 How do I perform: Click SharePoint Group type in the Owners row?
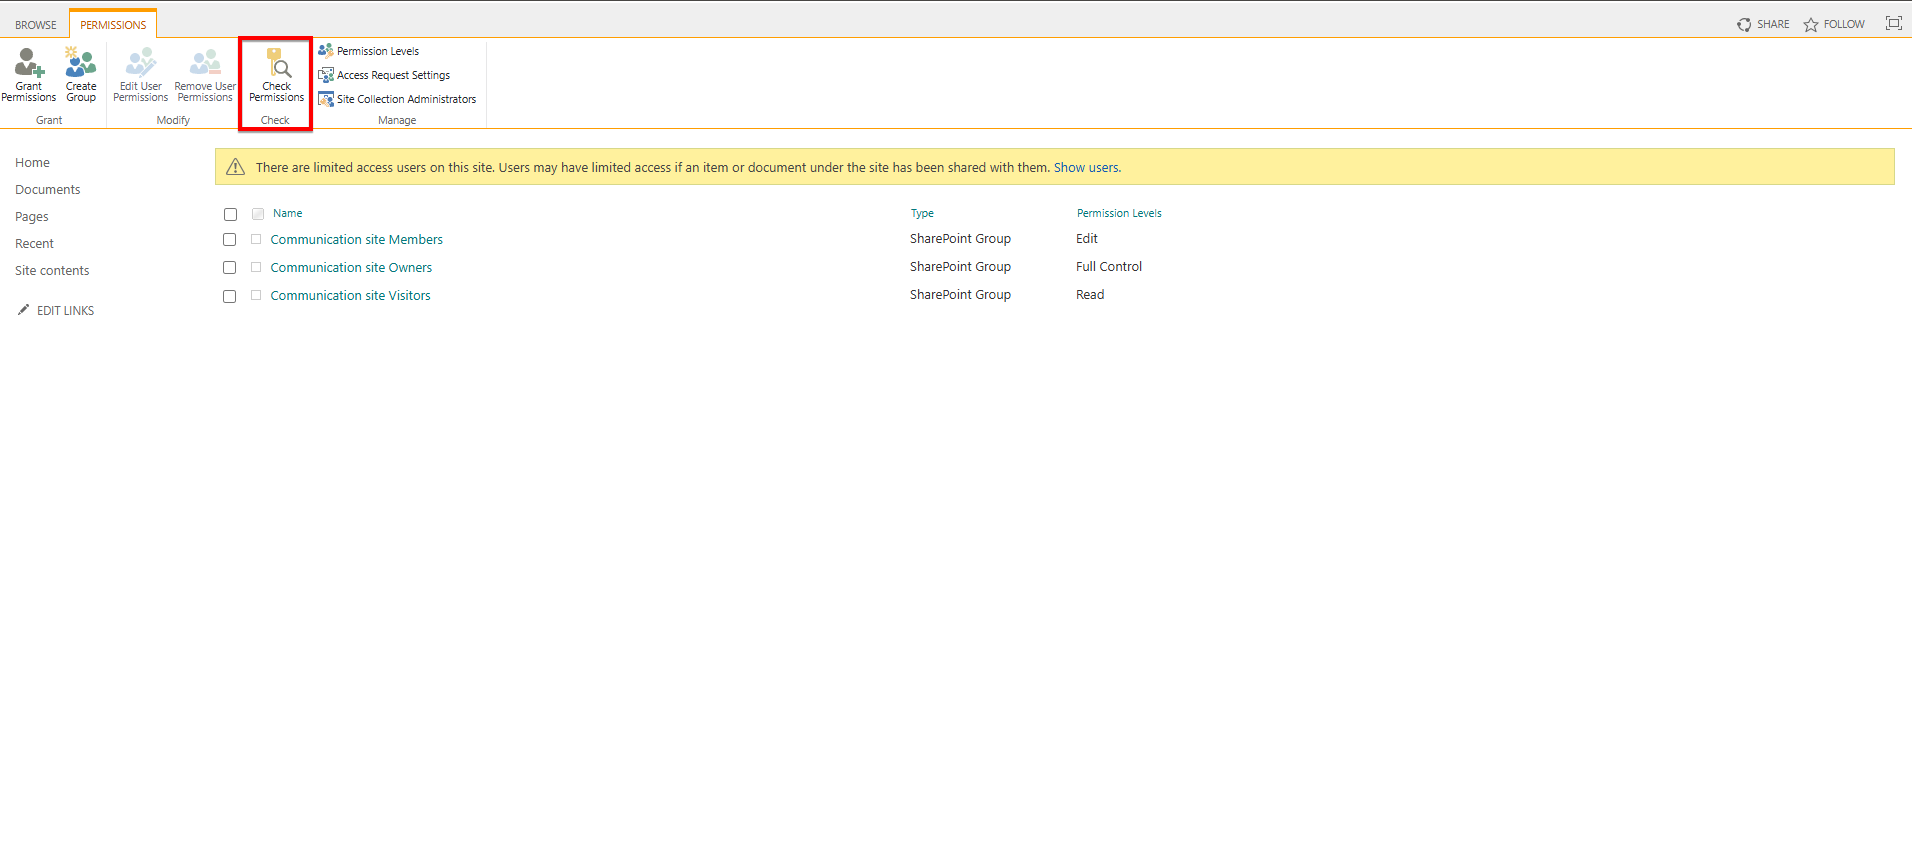(x=960, y=267)
